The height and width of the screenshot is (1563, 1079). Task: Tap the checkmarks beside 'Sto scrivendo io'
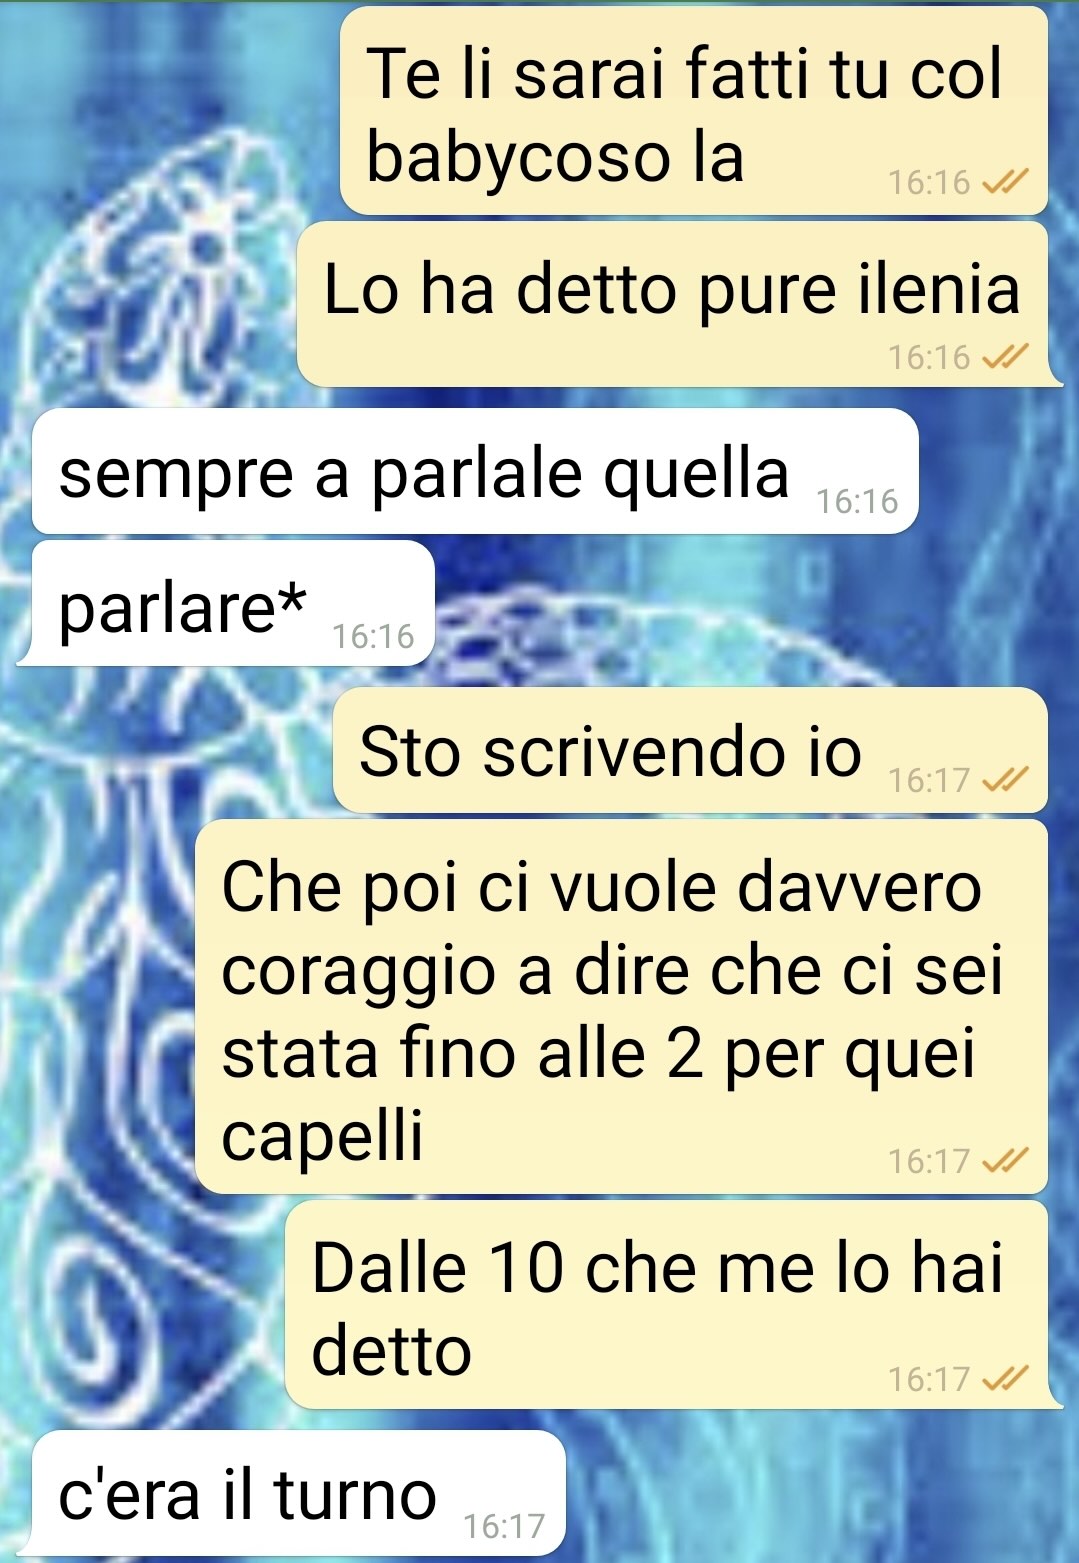coord(1005,779)
